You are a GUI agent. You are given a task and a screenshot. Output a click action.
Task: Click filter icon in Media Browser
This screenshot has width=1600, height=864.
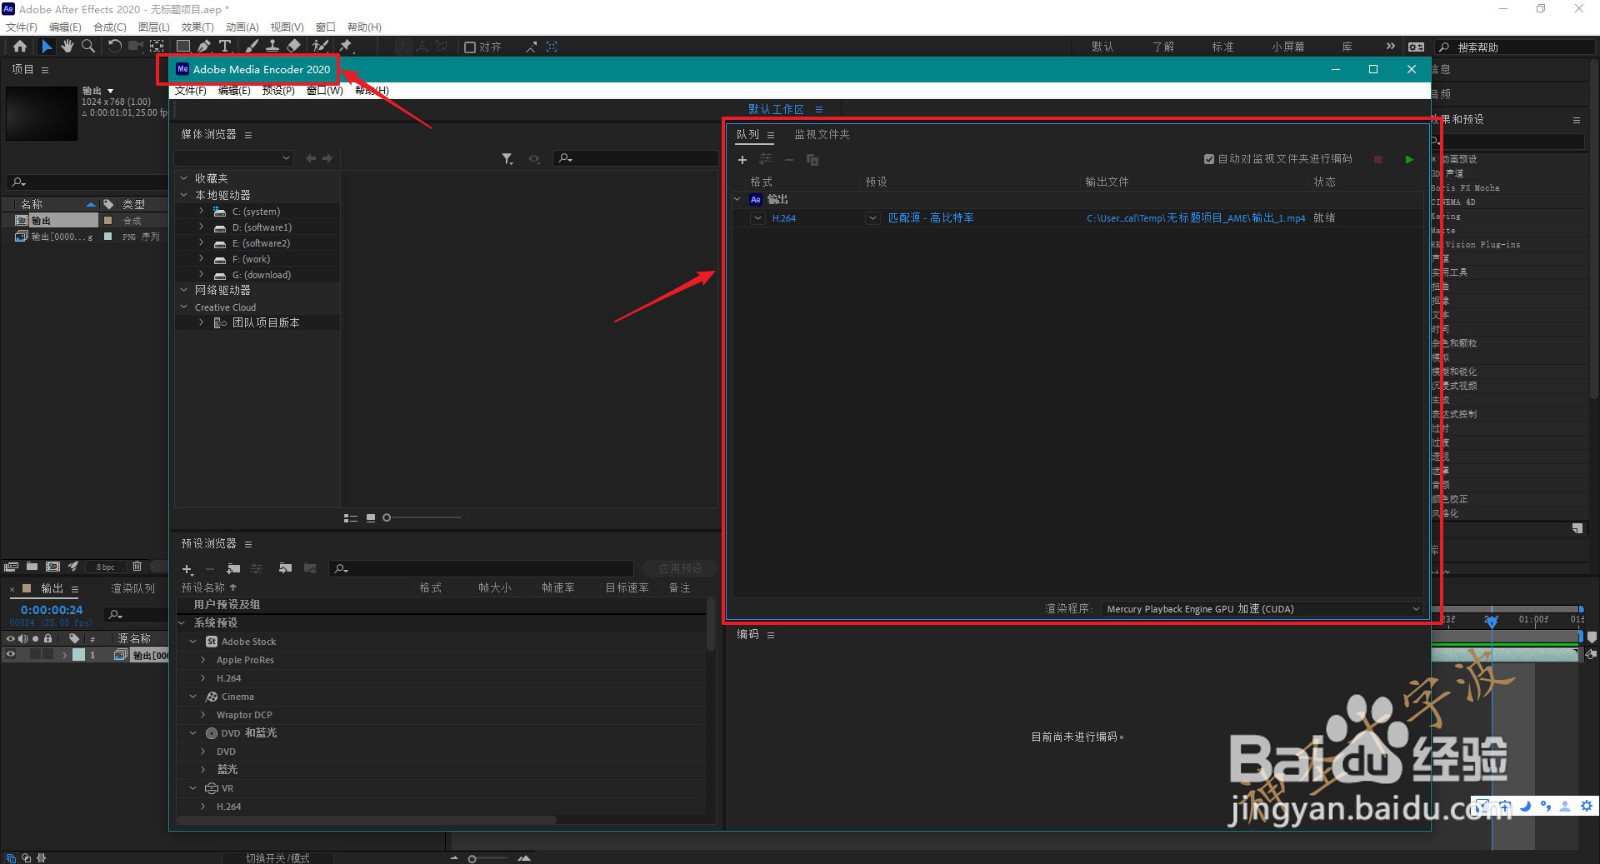(x=507, y=159)
